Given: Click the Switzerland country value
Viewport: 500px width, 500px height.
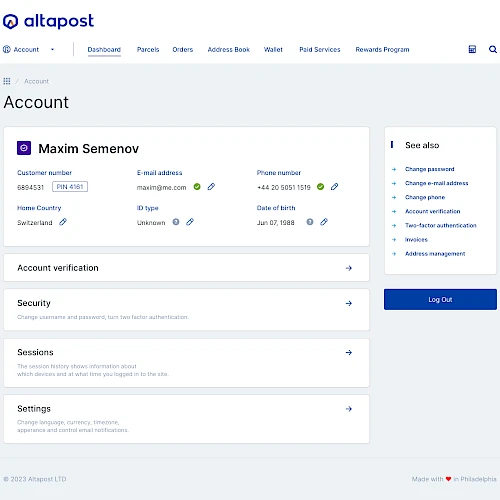Looking at the screenshot, I should (x=35, y=222).
